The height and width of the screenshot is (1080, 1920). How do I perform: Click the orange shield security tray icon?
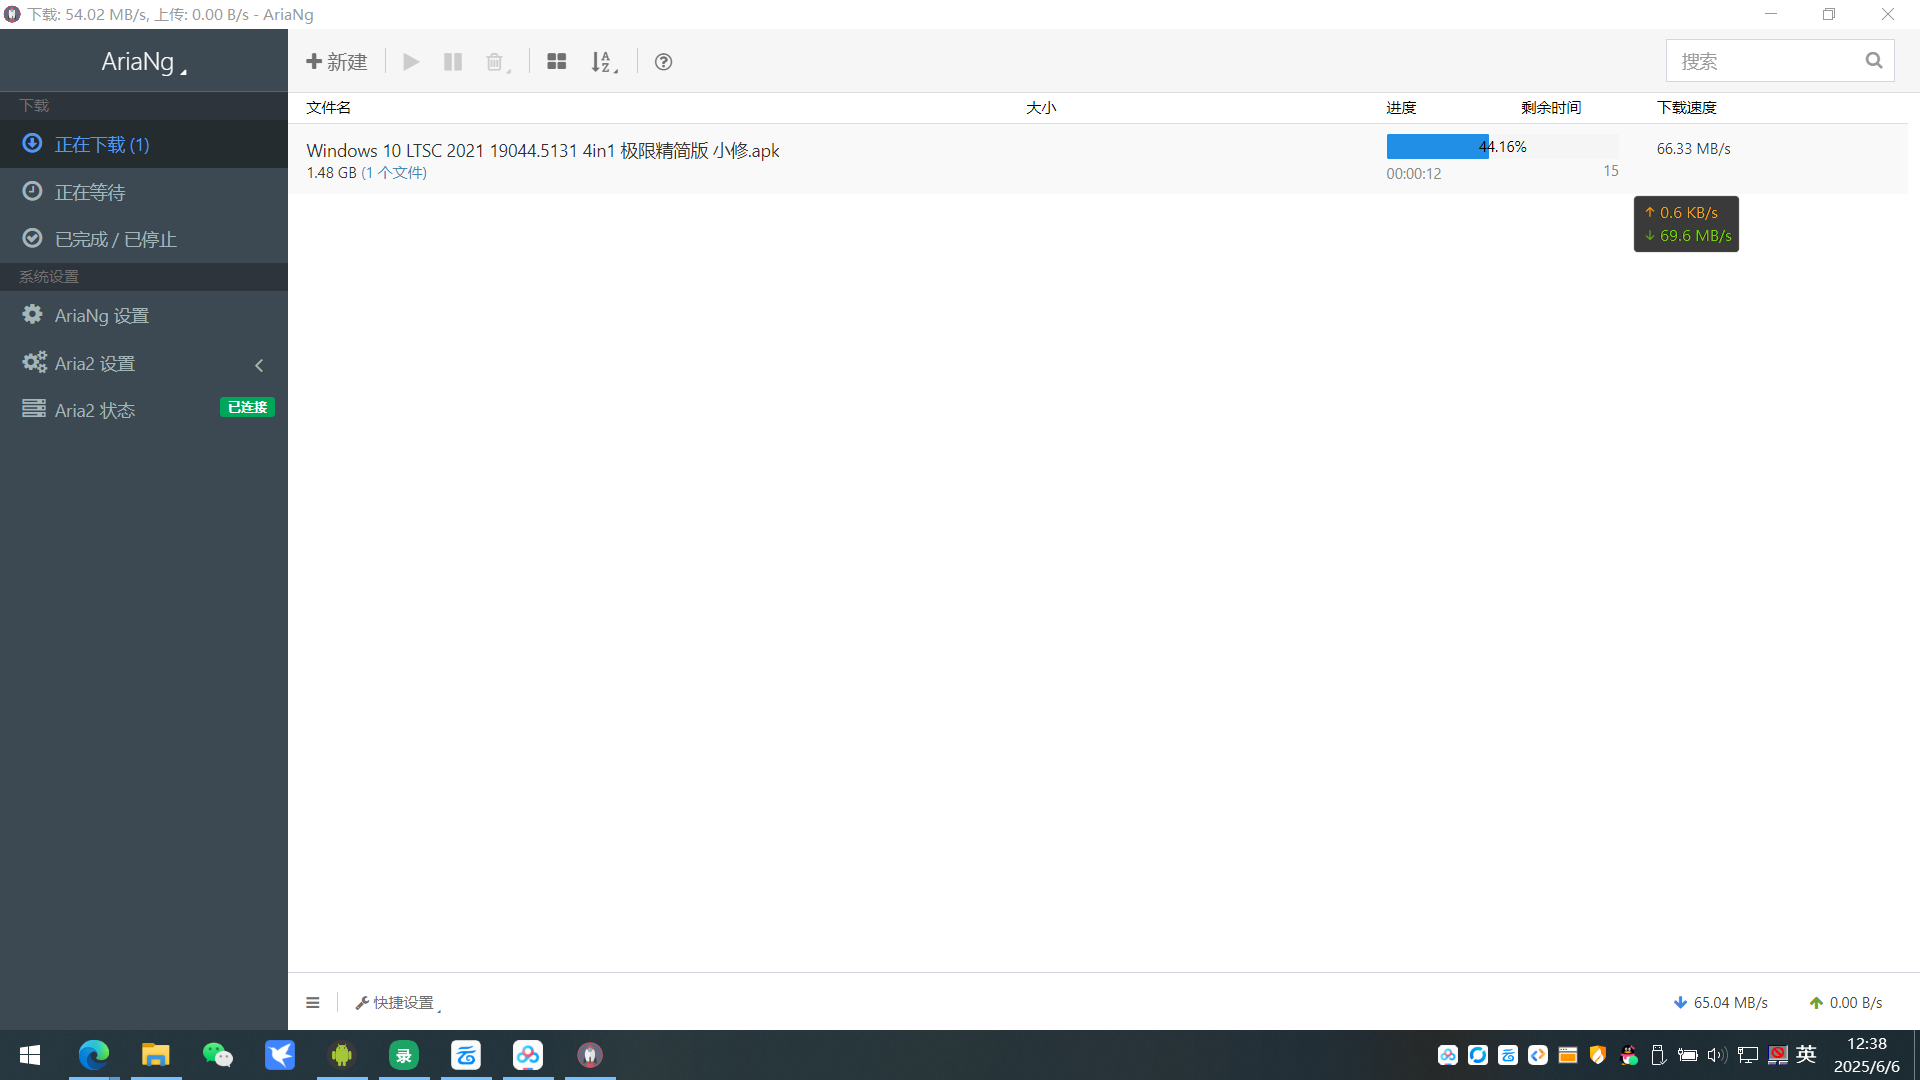coord(1598,1055)
